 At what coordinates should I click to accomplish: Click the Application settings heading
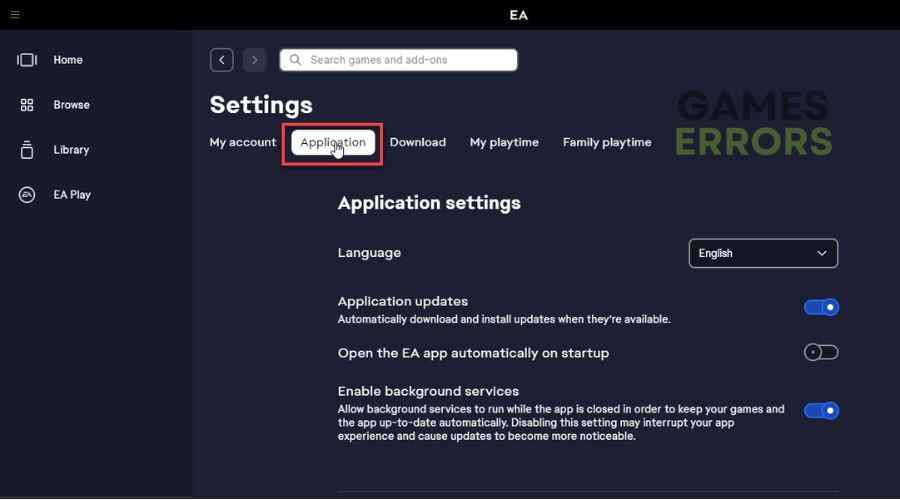tap(429, 203)
